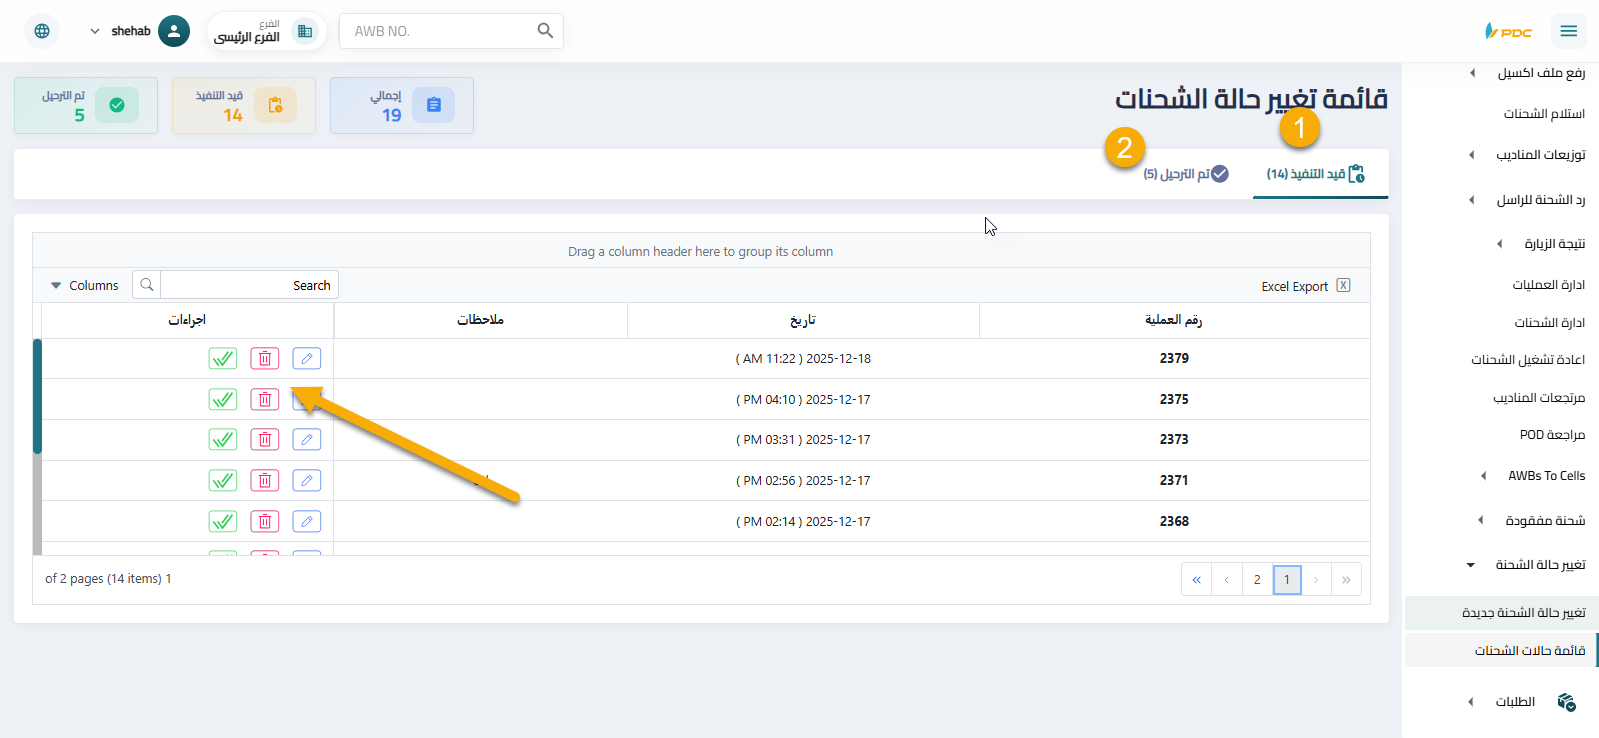Click the globe language icon
The height and width of the screenshot is (738, 1599).
click(x=42, y=31)
